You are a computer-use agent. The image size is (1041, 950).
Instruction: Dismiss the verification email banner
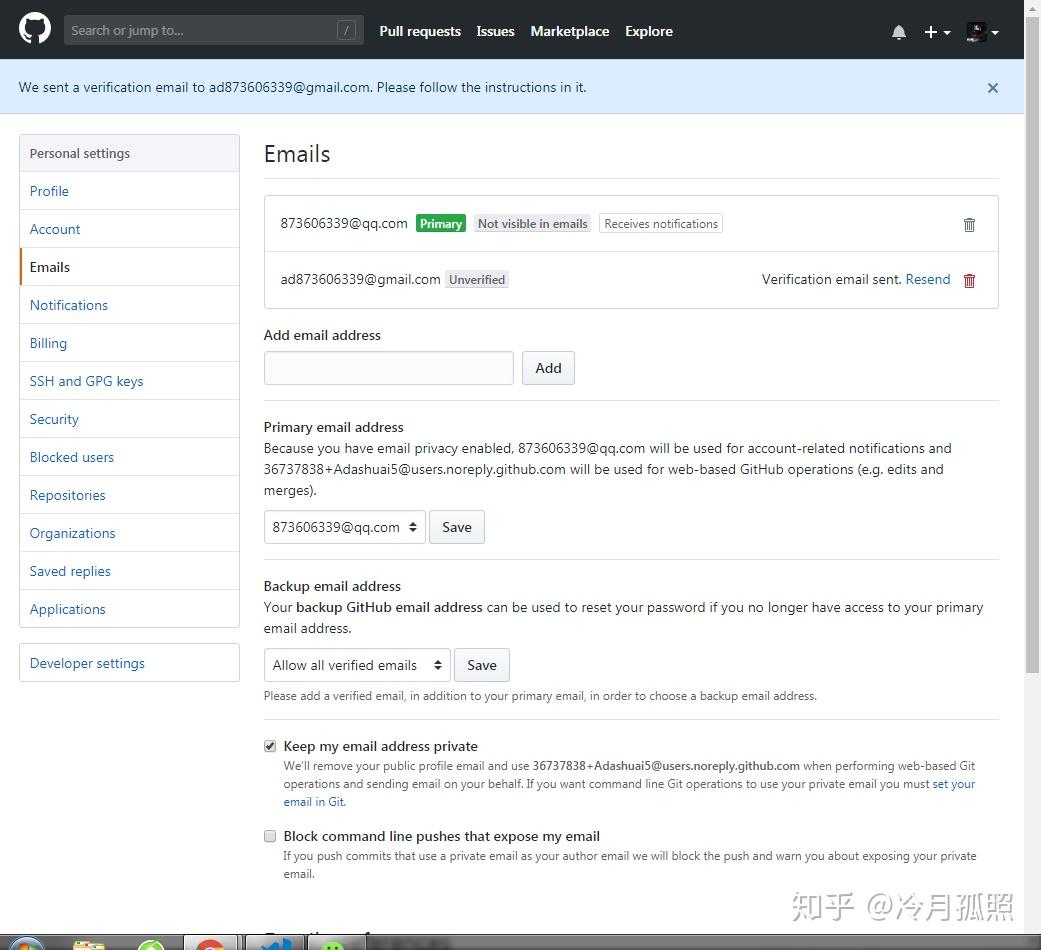[x=992, y=88]
